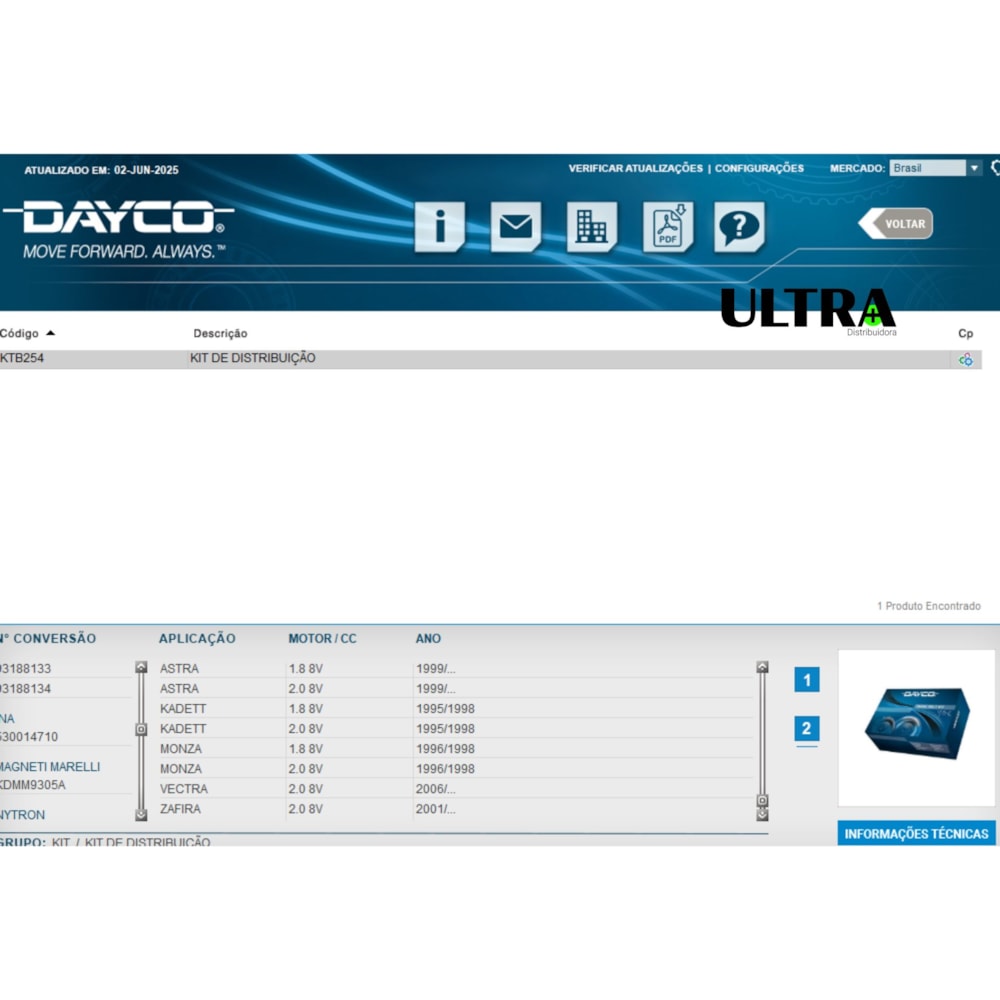The height and width of the screenshot is (1000, 1000).
Task: Open CONFIGURAÇÕES link
Action: tap(759, 168)
